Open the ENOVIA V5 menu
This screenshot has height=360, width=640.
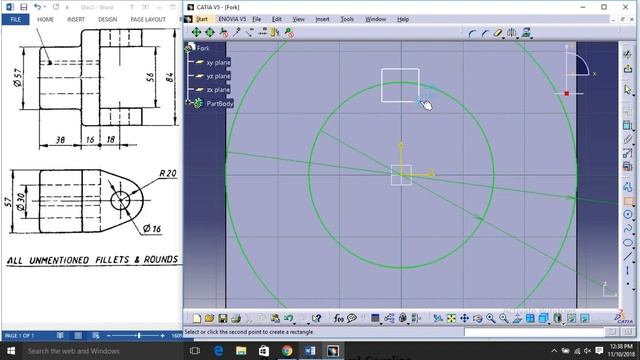(232, 19)
